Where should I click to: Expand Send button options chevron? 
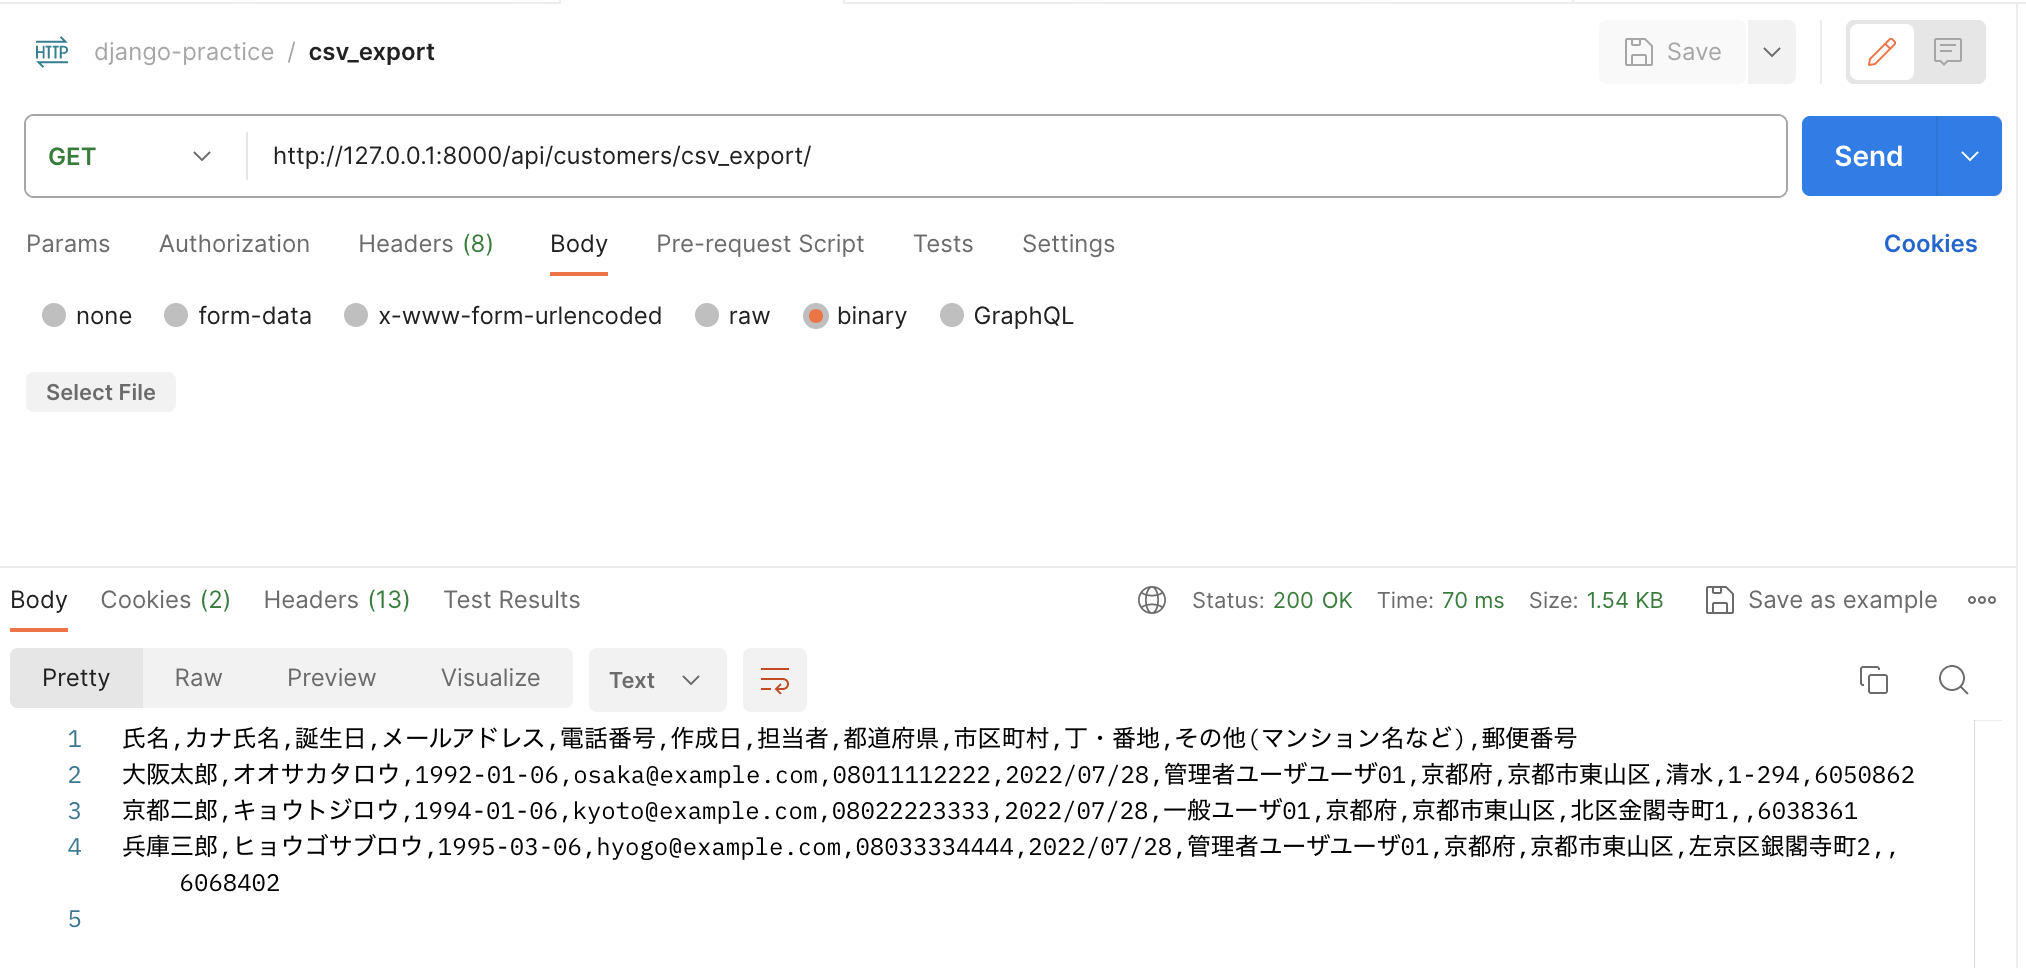click(x=1970, y=156)
